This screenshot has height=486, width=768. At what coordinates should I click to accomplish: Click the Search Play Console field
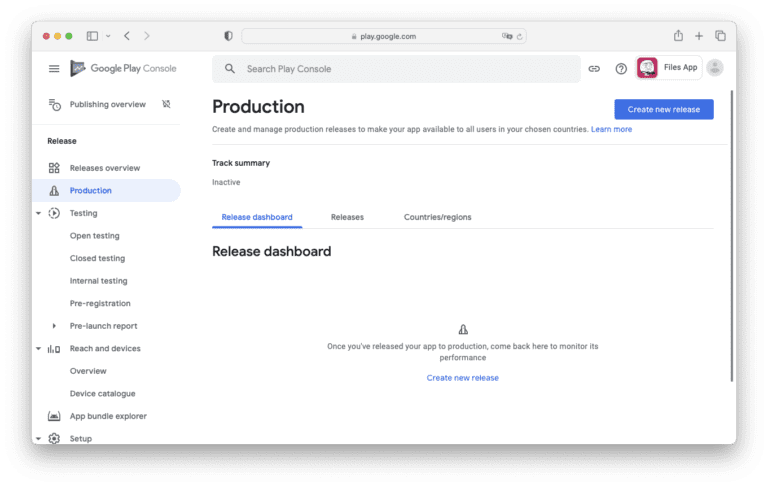(396, 69)
